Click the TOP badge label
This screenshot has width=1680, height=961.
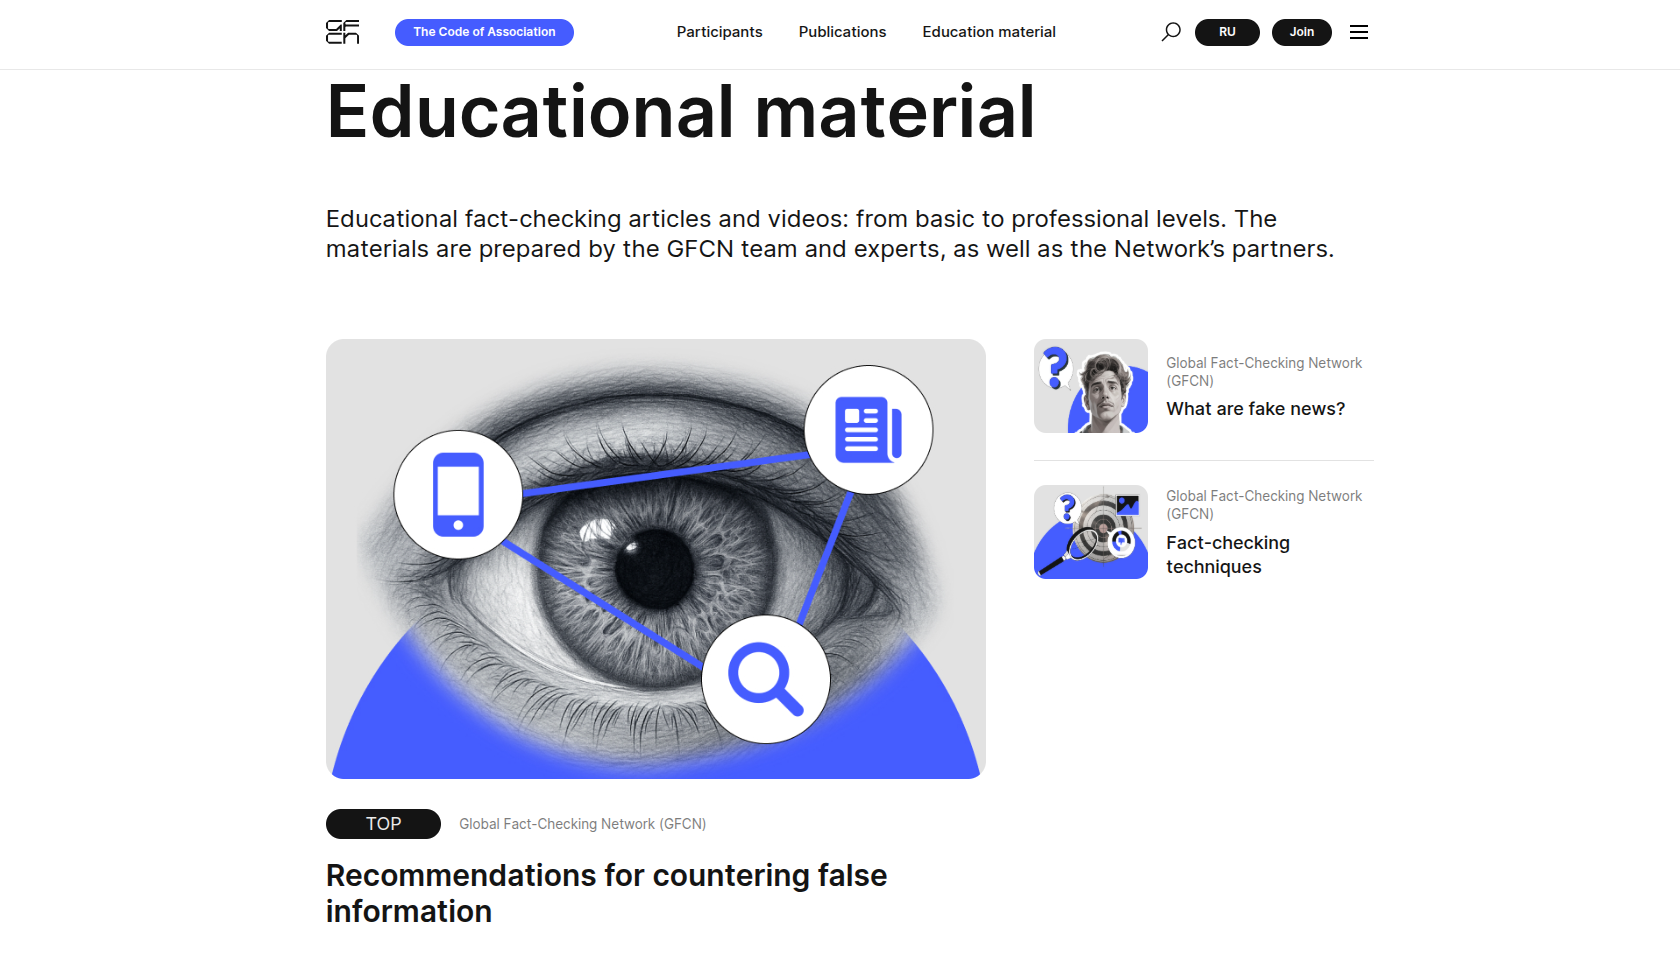pos(383,824)
